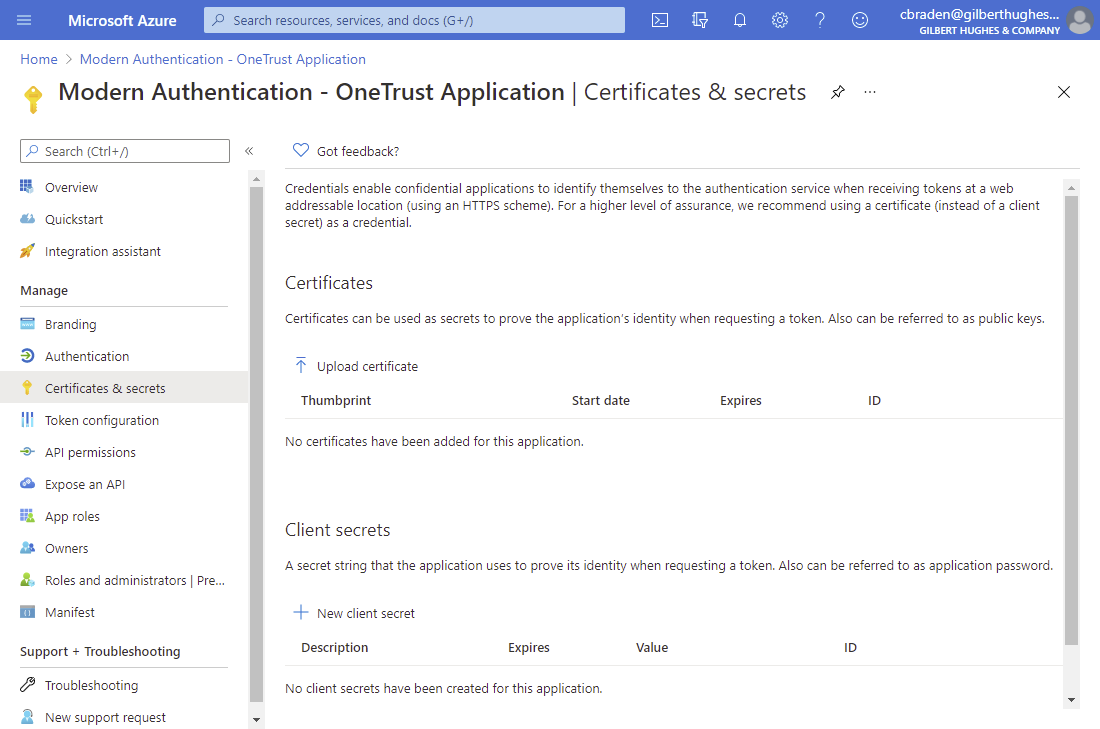Click New client secret button

coord(354,613)
